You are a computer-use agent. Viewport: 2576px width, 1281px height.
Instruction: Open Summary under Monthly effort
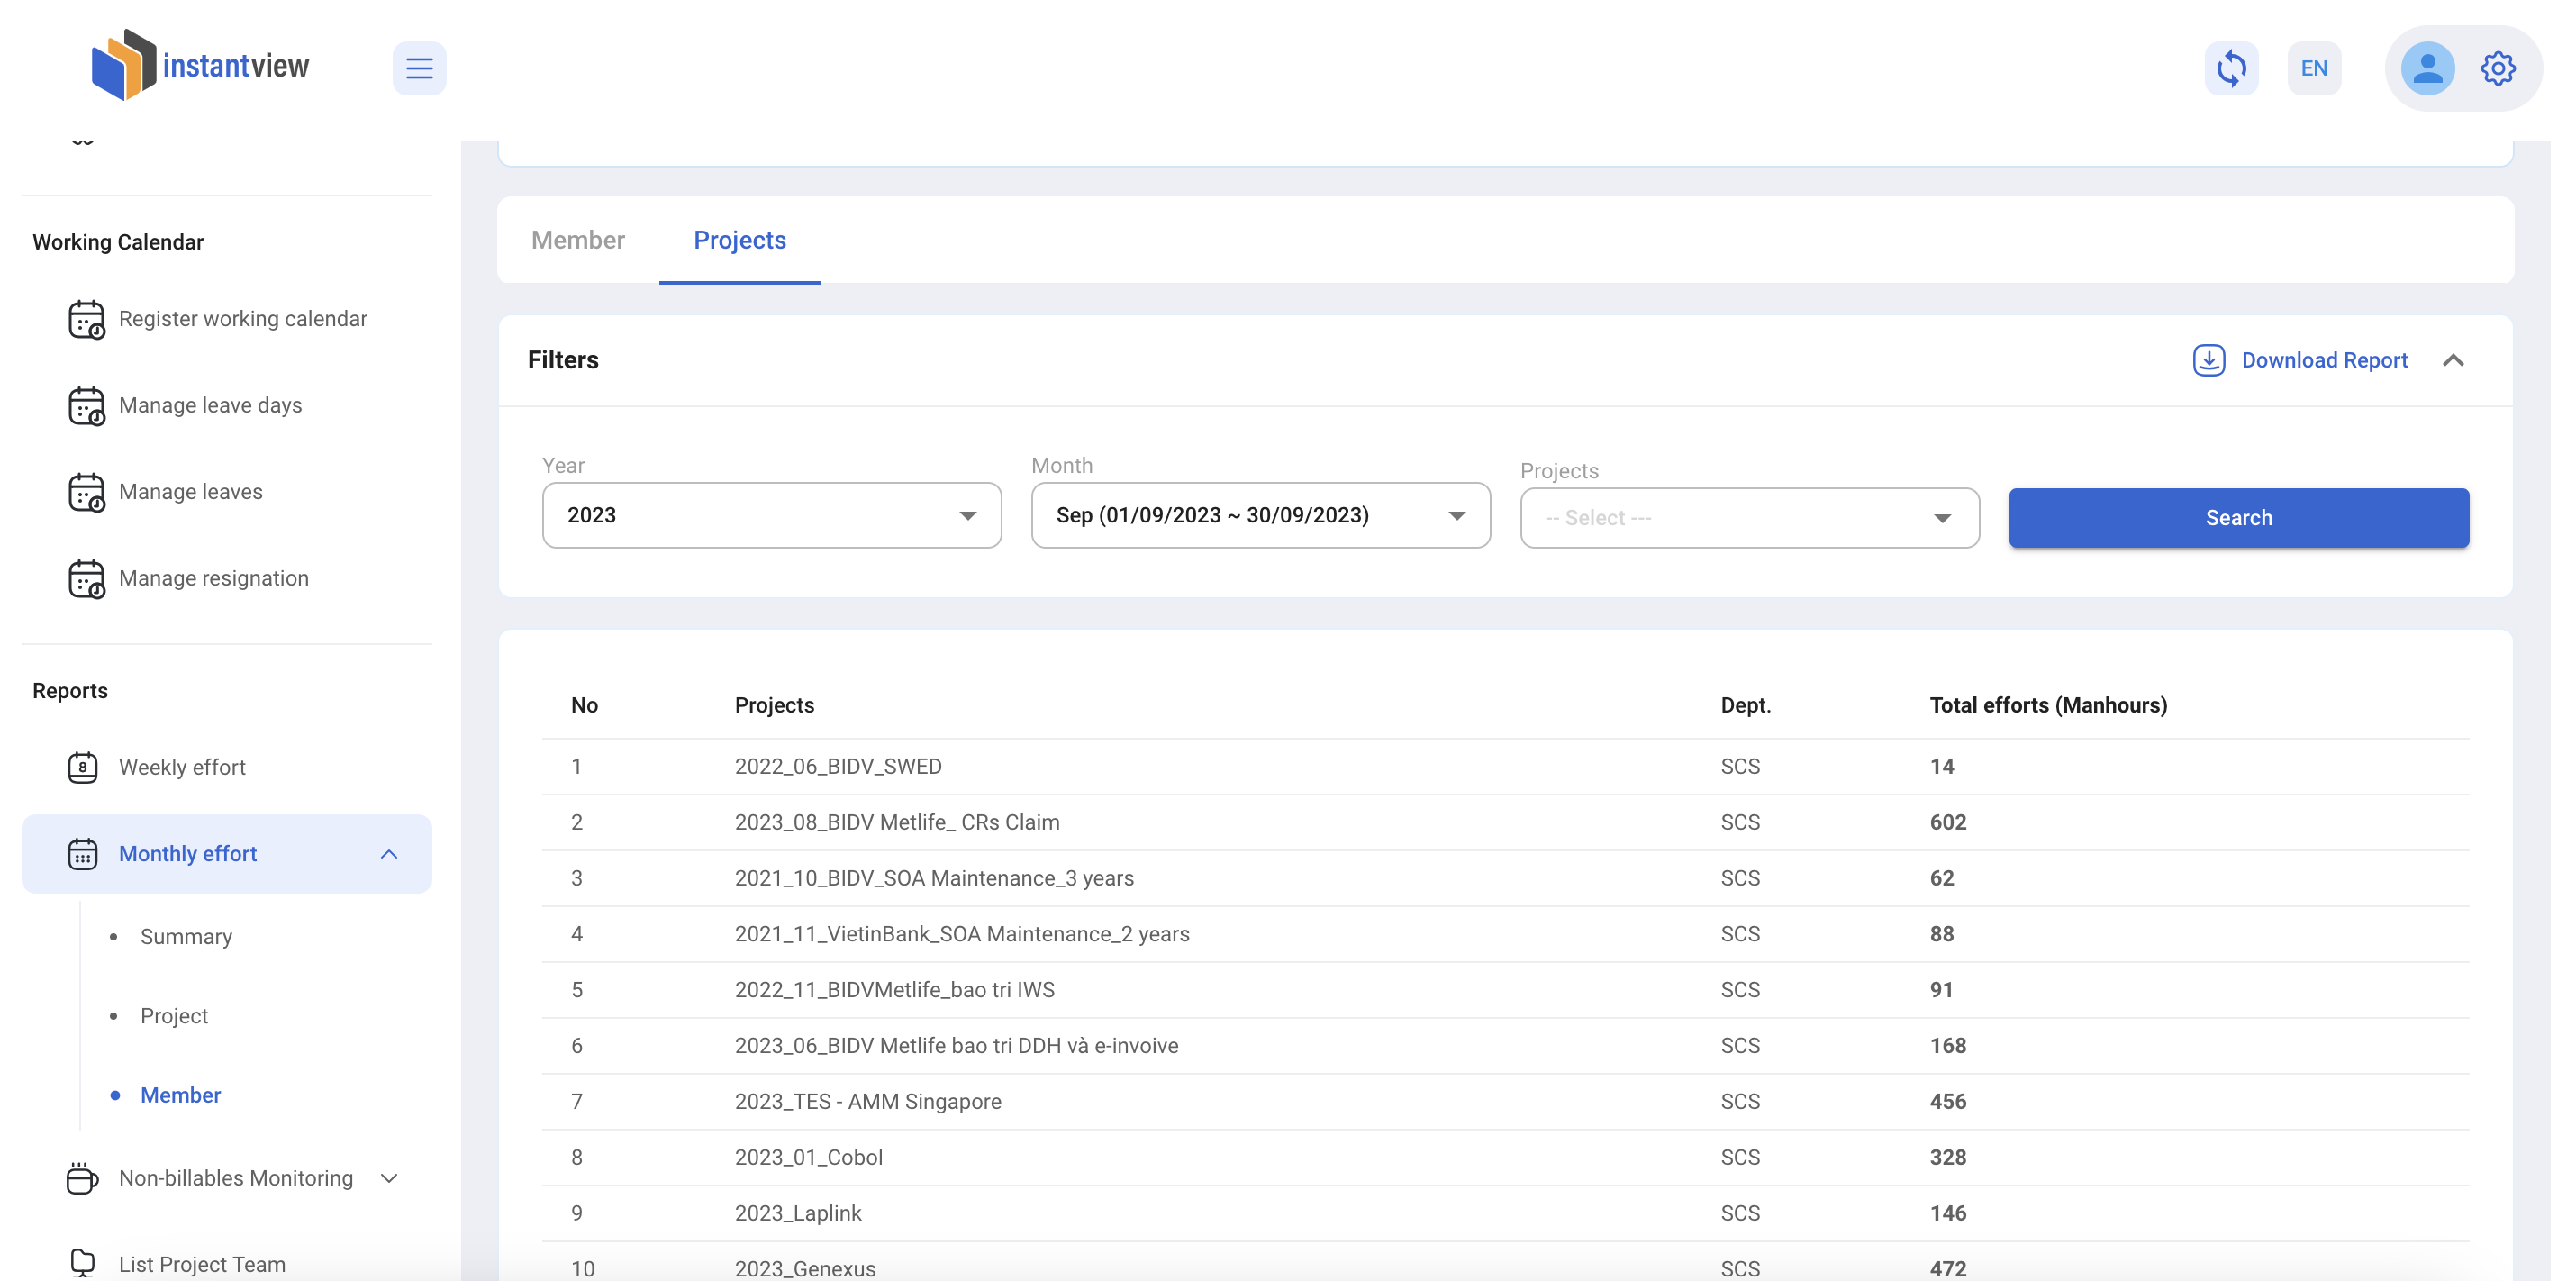click(186, 936)
